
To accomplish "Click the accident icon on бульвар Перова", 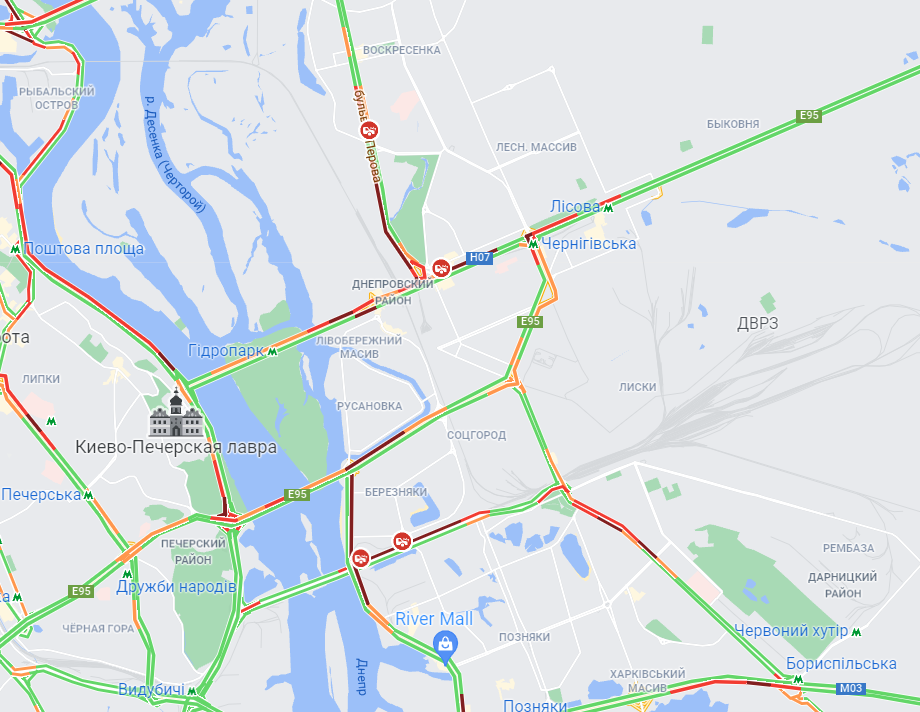I will 369,130.
